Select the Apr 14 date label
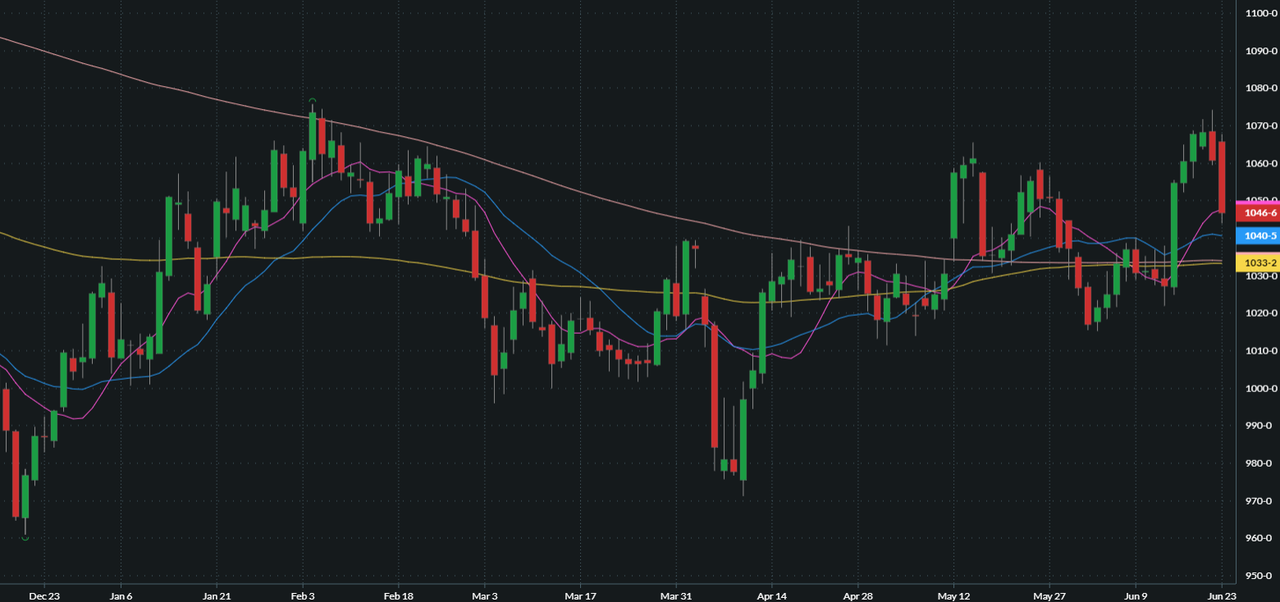The height and width of the screenshot is (602, 1280). coord(772,595)
